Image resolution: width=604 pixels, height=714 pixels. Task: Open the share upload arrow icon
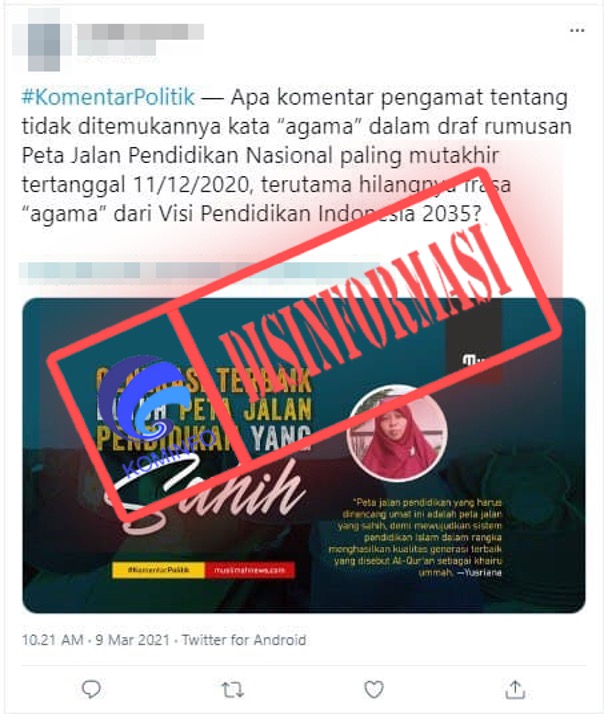click(515, 689)
